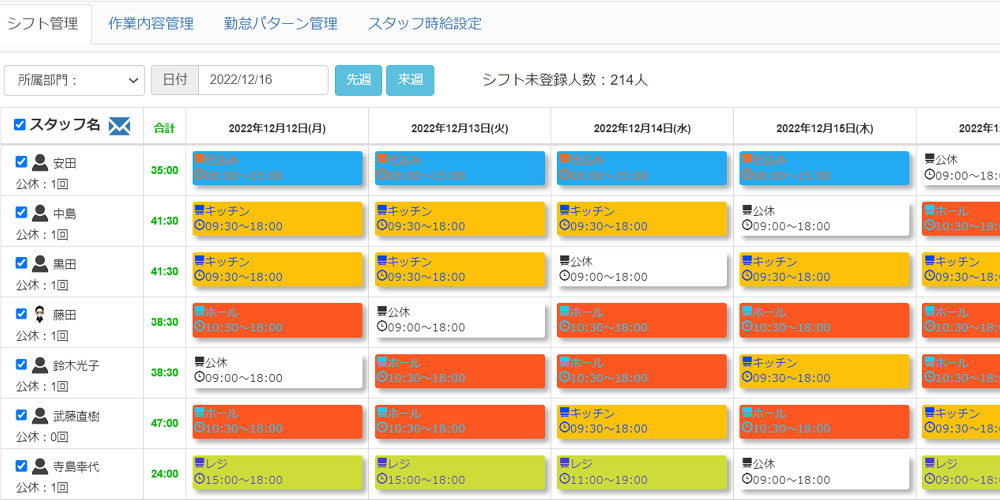The height and width of the screenshot is (500, 1000).
Task: Click clock icon in 中島's Dec 15 公休 card
Action: point(746,224)
